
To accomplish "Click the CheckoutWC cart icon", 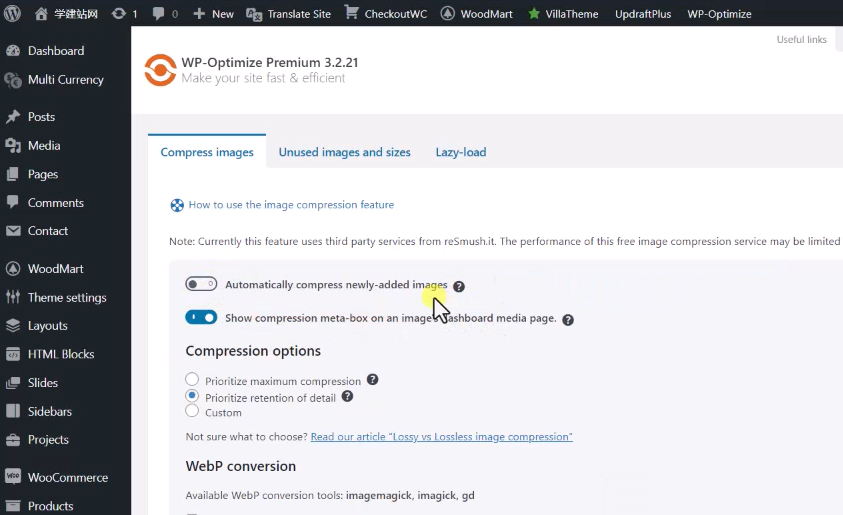I will point(352,12).
